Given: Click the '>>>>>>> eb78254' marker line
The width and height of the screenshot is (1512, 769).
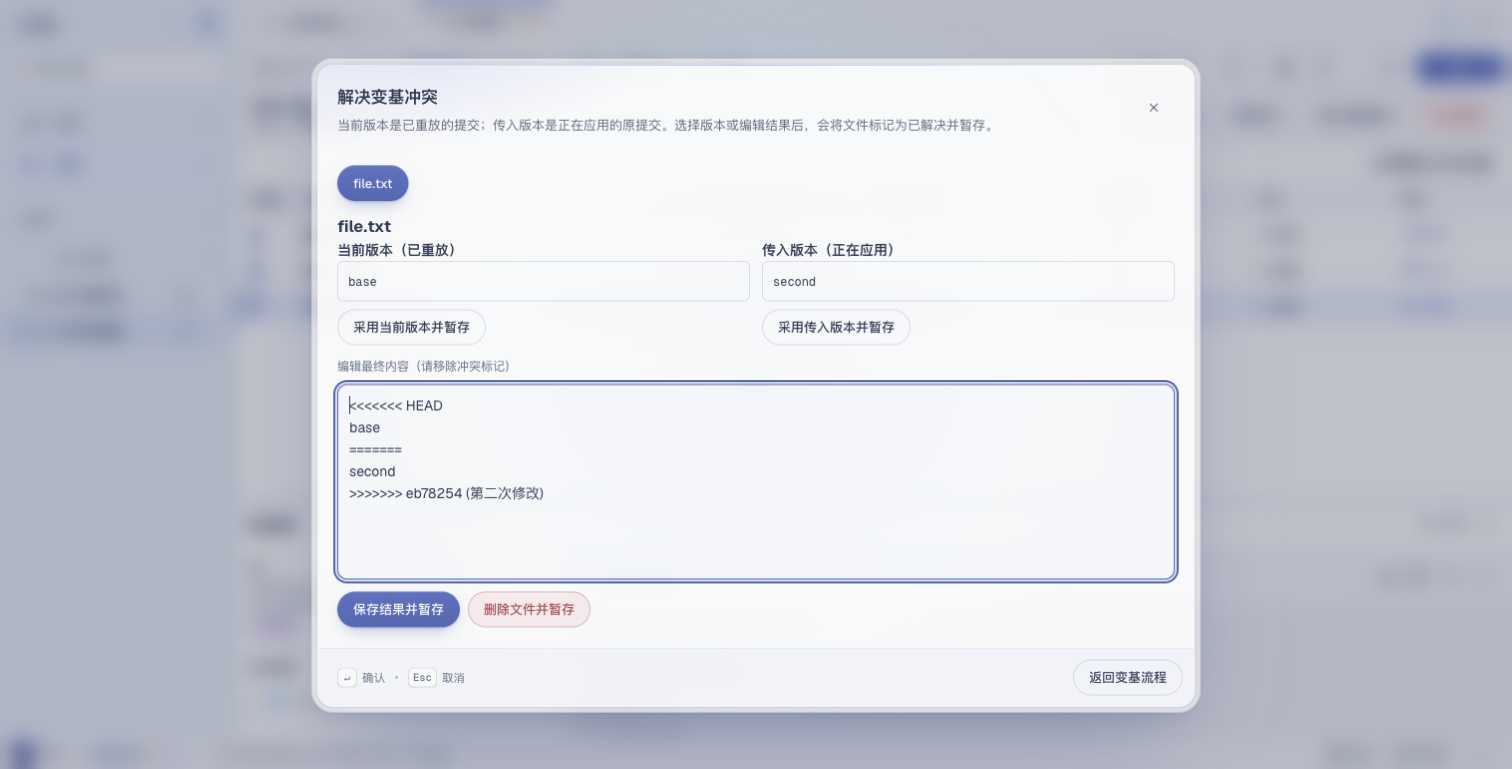Looking at the screenshot, I should coord(446,493).
